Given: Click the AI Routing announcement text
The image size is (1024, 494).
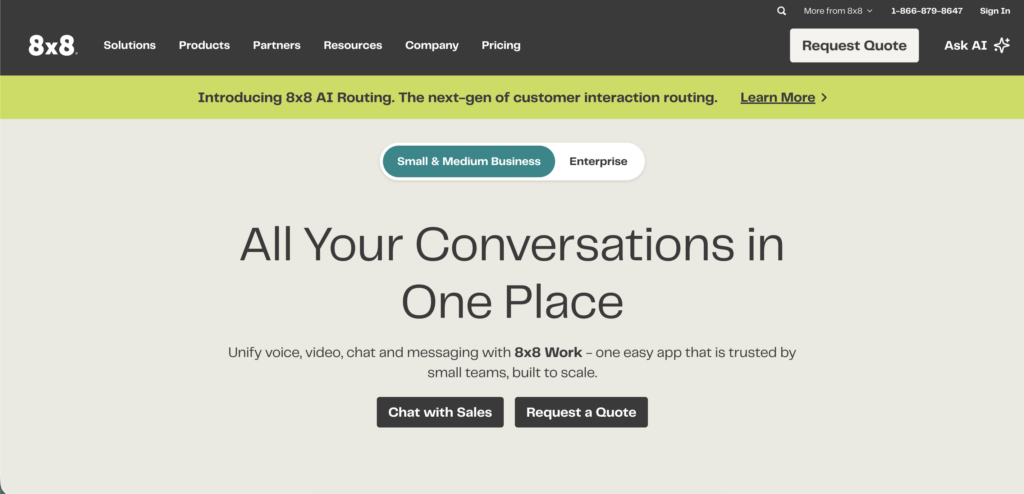Looking at the screenshot, I should (x=457, y=97).
